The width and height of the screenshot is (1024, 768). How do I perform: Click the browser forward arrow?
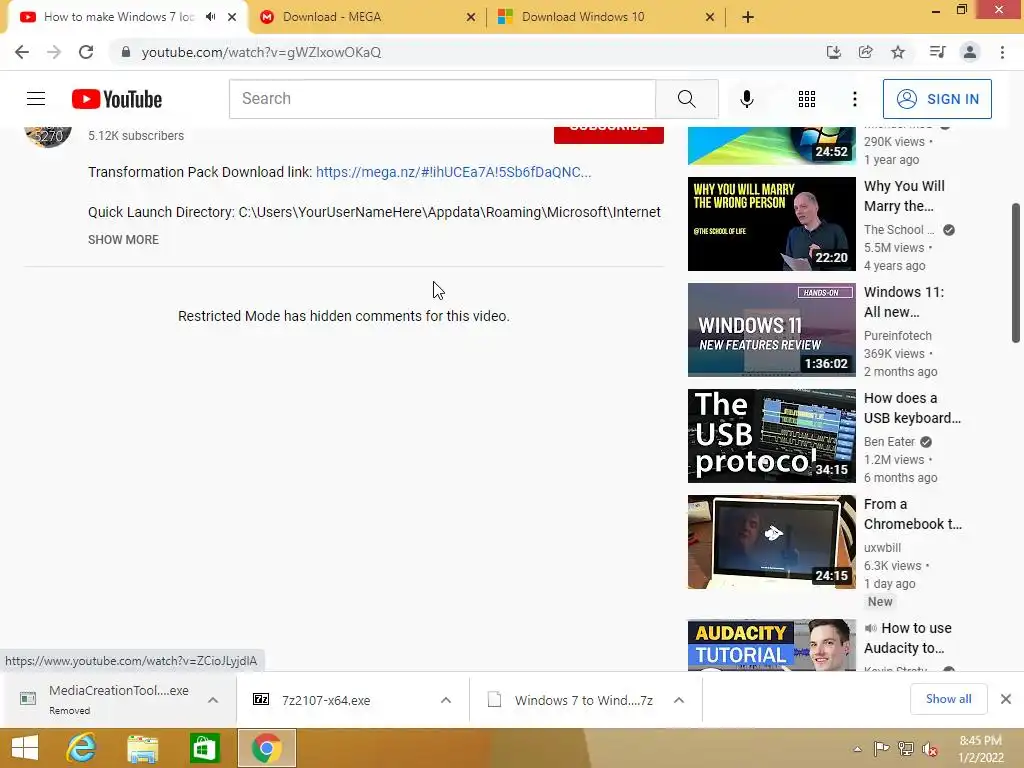click(54, 52)
